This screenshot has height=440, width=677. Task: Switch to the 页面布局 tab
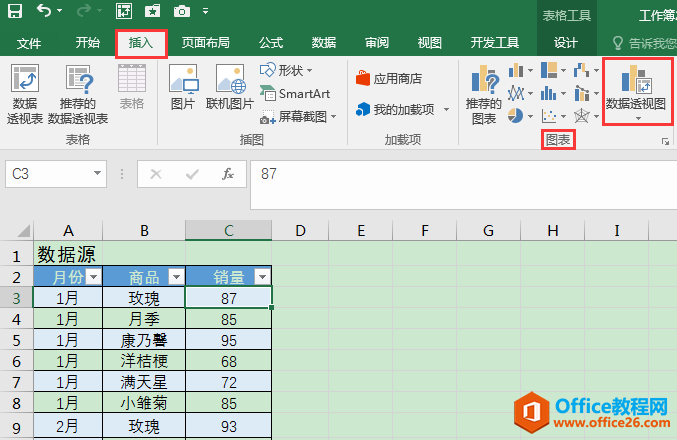pos(206,43)
